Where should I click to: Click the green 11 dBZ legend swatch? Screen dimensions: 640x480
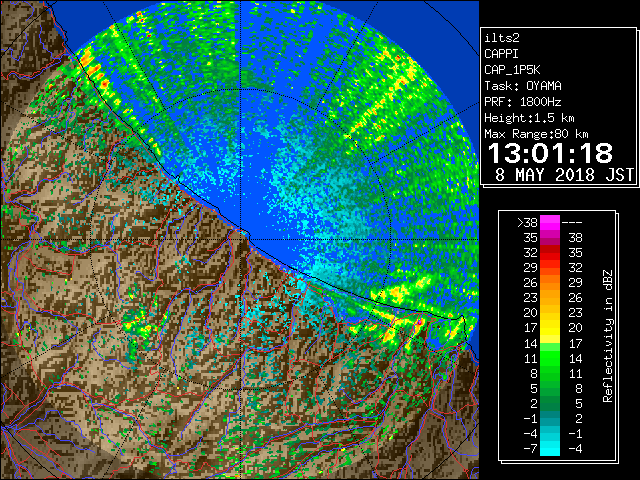coord(550,358)
